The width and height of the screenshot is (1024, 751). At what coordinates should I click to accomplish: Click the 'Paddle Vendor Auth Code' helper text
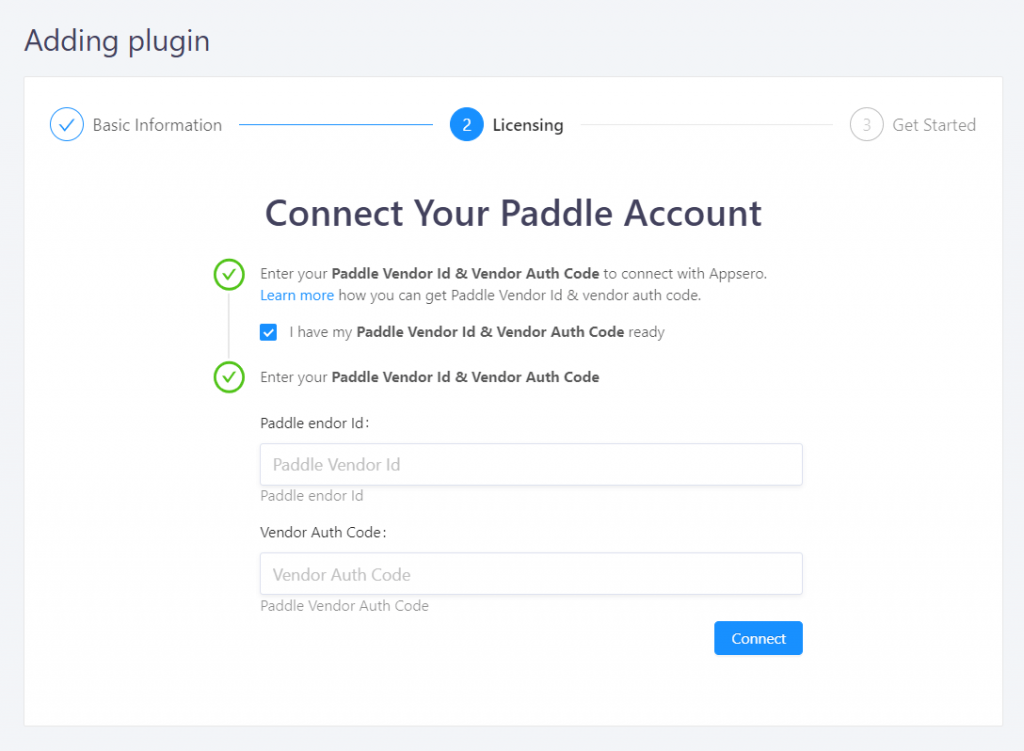click(x=344, y=606)
